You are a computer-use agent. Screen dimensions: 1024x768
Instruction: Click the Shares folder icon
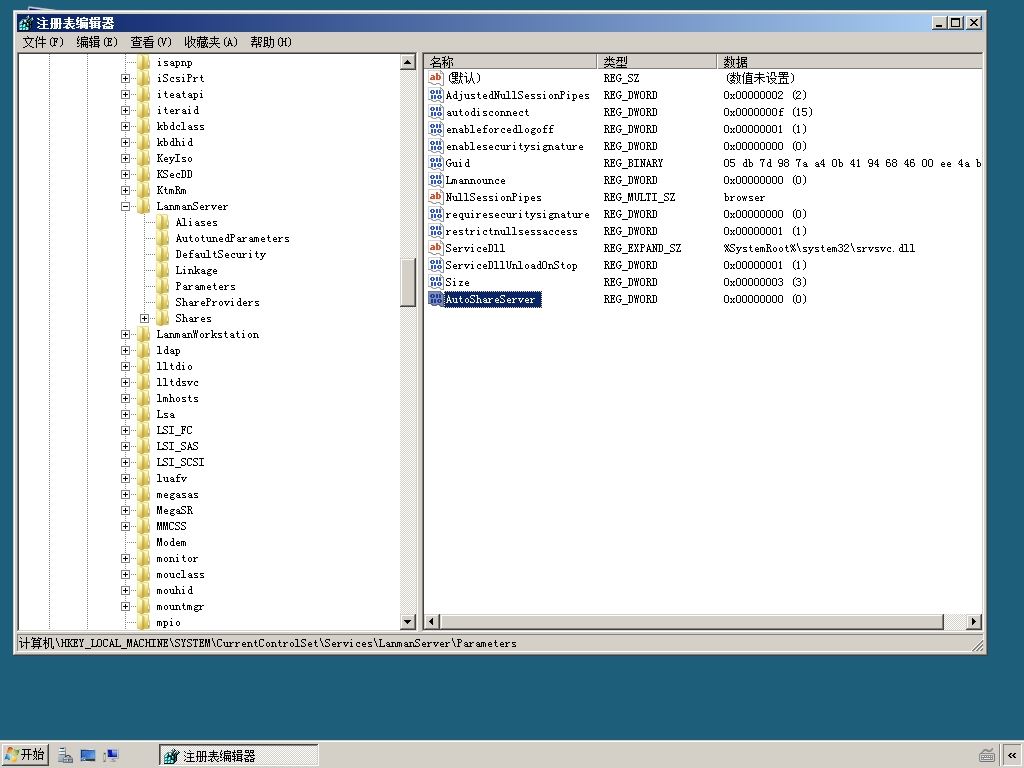point(163,318)
